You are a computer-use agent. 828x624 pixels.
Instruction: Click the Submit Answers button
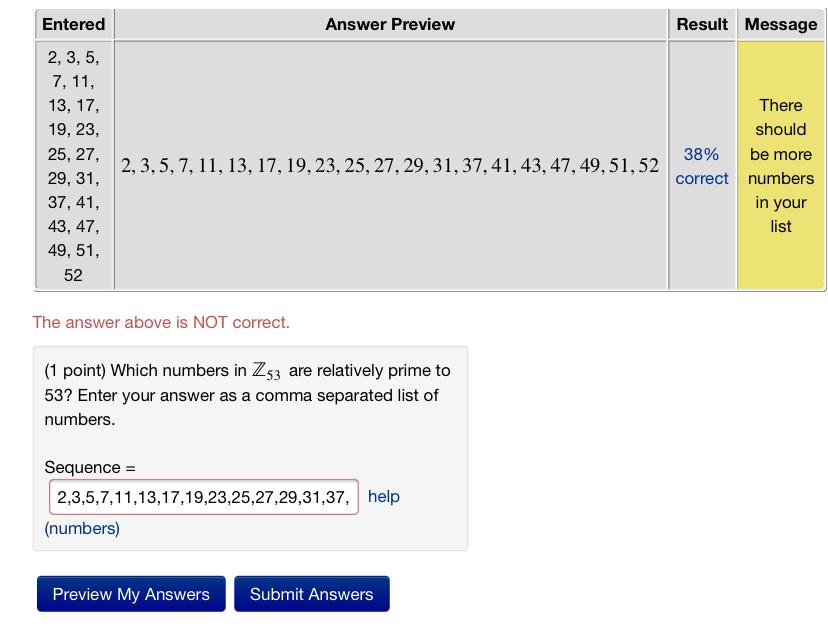[313, 593]
